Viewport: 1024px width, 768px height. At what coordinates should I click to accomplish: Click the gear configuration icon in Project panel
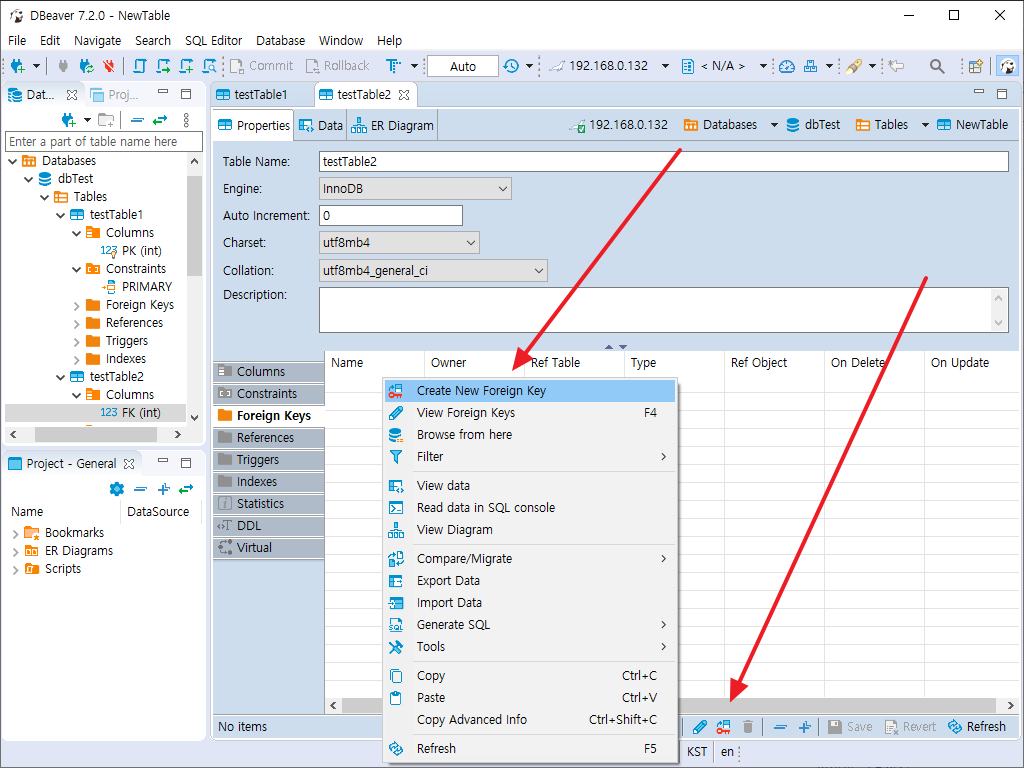pos(117,488)
